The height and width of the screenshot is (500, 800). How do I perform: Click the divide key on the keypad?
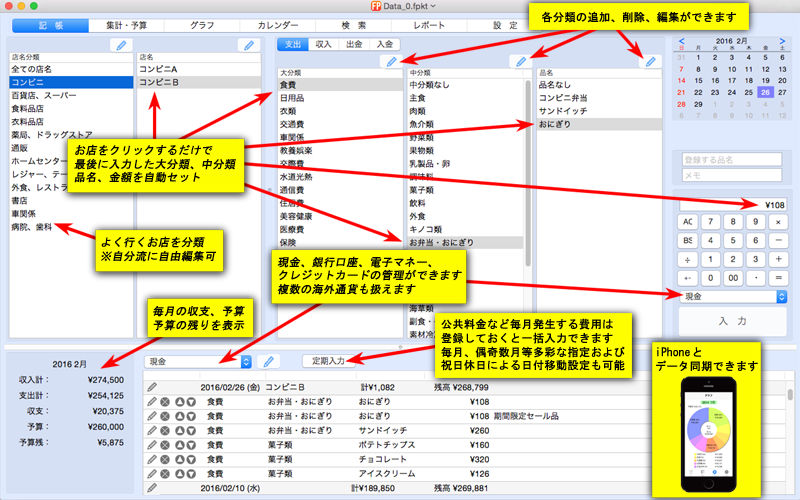point(688,259)
